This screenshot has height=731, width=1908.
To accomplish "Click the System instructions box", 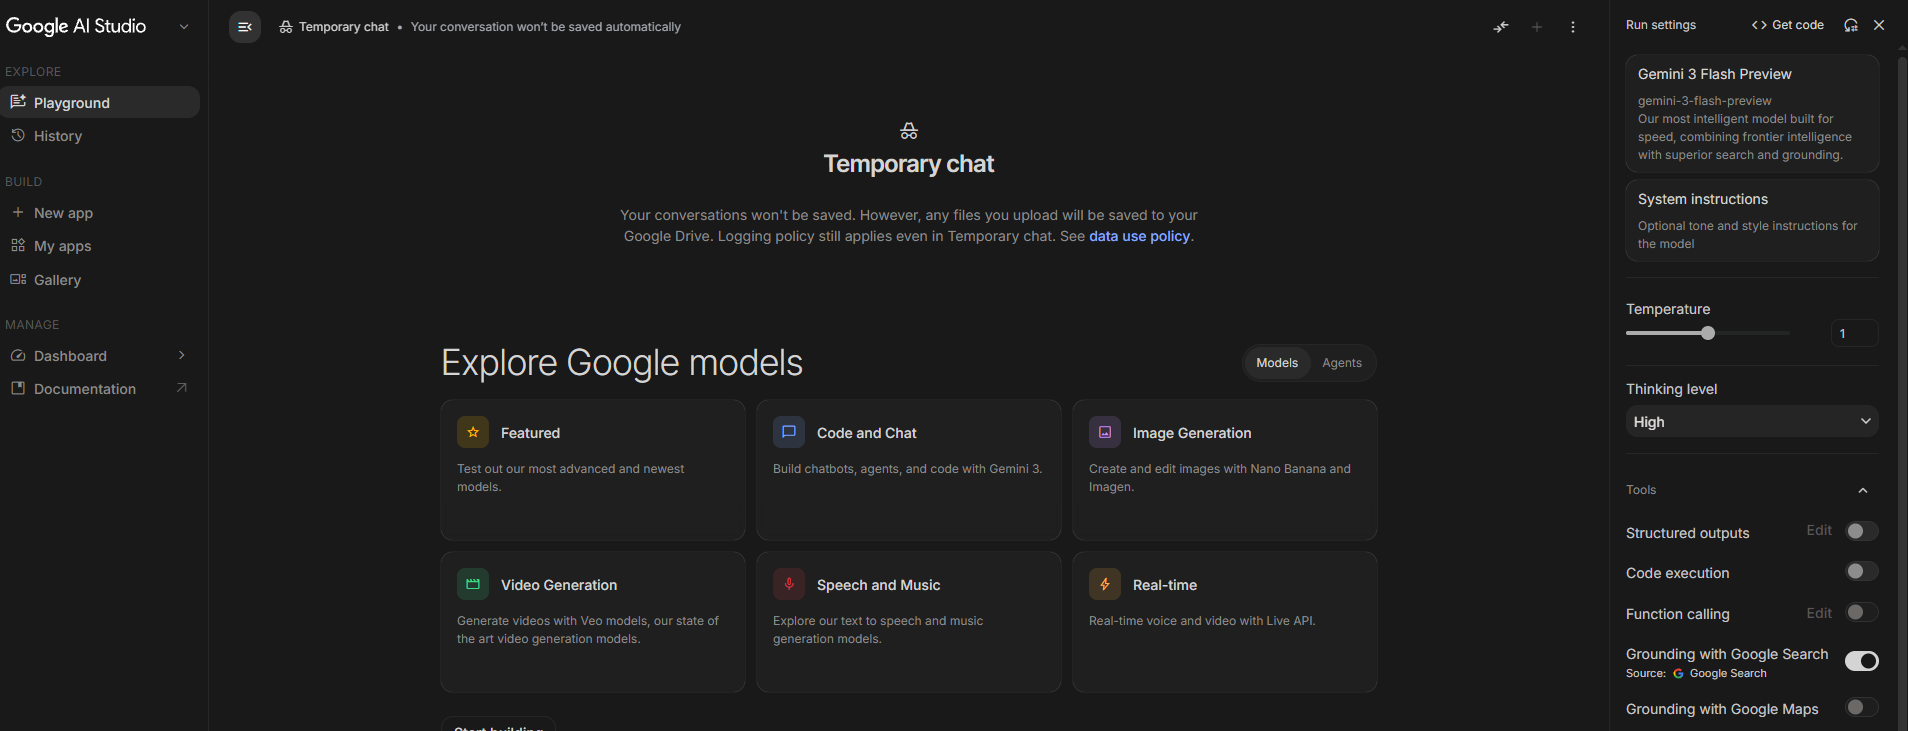I will 1752,220.
